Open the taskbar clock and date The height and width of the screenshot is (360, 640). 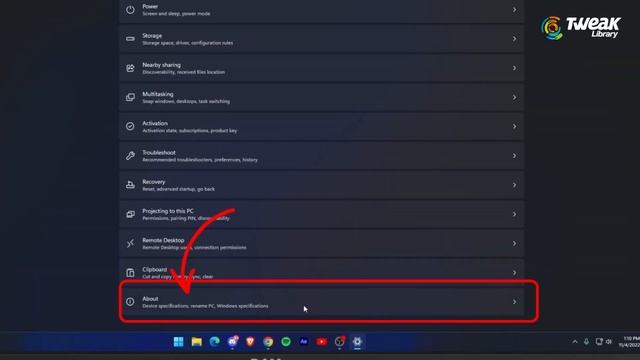(629, 342)
